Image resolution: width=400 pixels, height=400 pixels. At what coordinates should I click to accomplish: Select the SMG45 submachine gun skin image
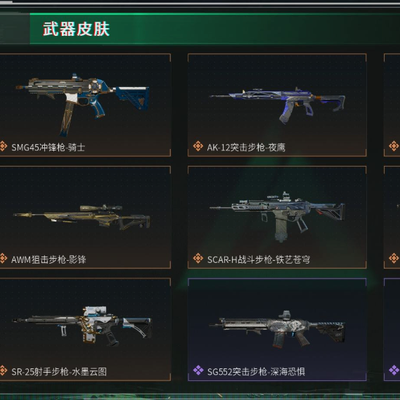tap(82, 104)
